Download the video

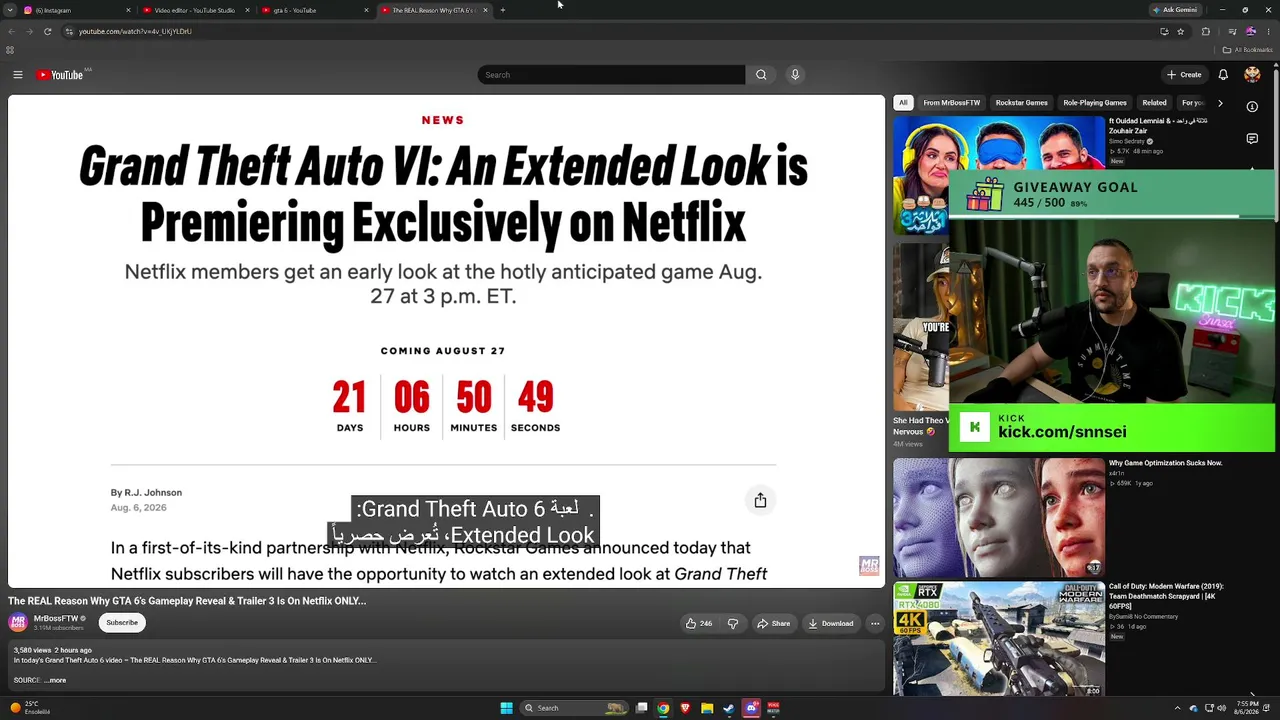pyautogui.click(x=831, y=624)
